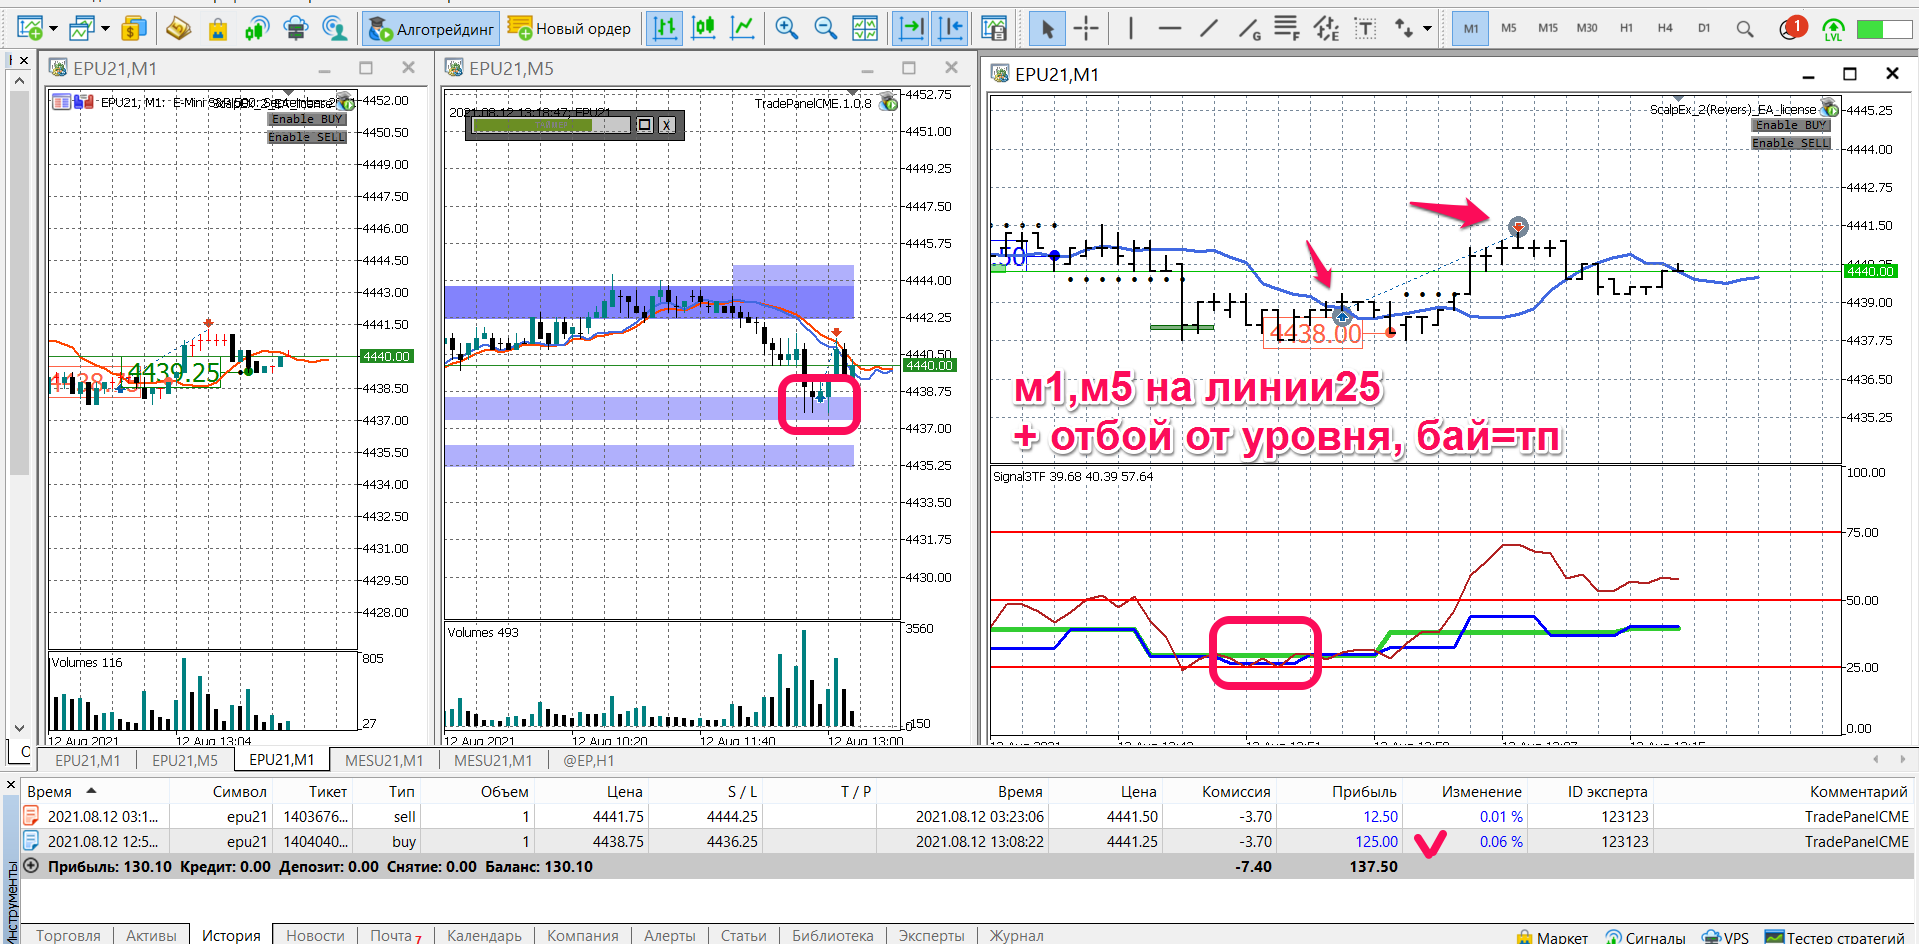This screenshot has height=944, width=1919.
Task: Sort history by the Комиссия column
Action: [x=1236, y=791]
